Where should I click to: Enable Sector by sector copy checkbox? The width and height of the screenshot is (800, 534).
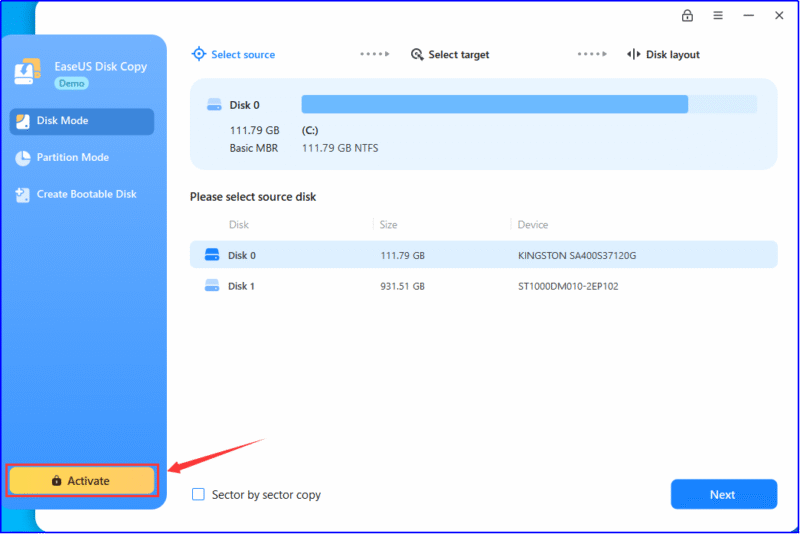point(198,494)
